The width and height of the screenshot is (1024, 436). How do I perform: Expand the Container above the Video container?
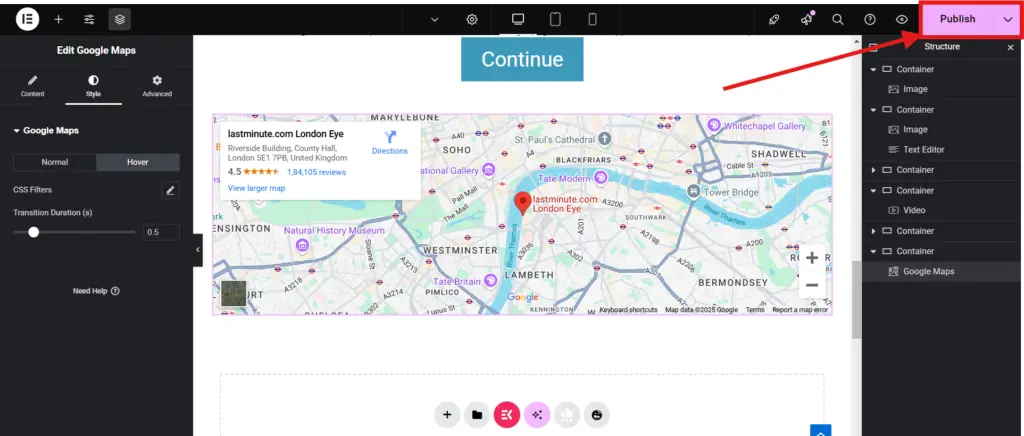point(873,170)
